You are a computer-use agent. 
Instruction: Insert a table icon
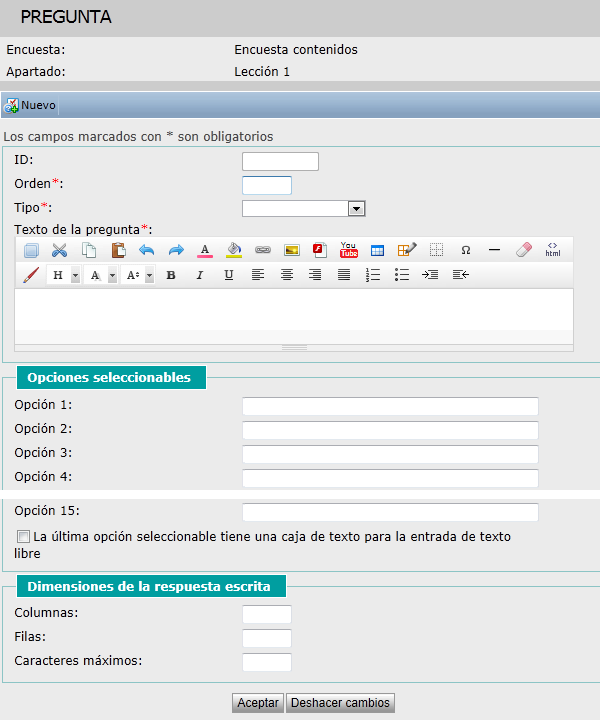pyautogui.click(x=377, y=250)
